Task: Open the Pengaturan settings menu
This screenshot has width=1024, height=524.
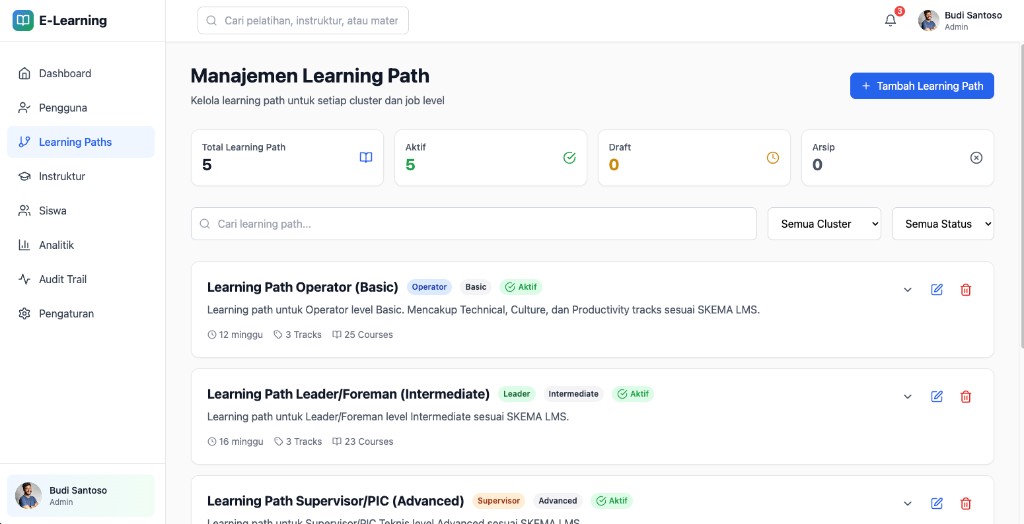Action: tap(81, 314)
